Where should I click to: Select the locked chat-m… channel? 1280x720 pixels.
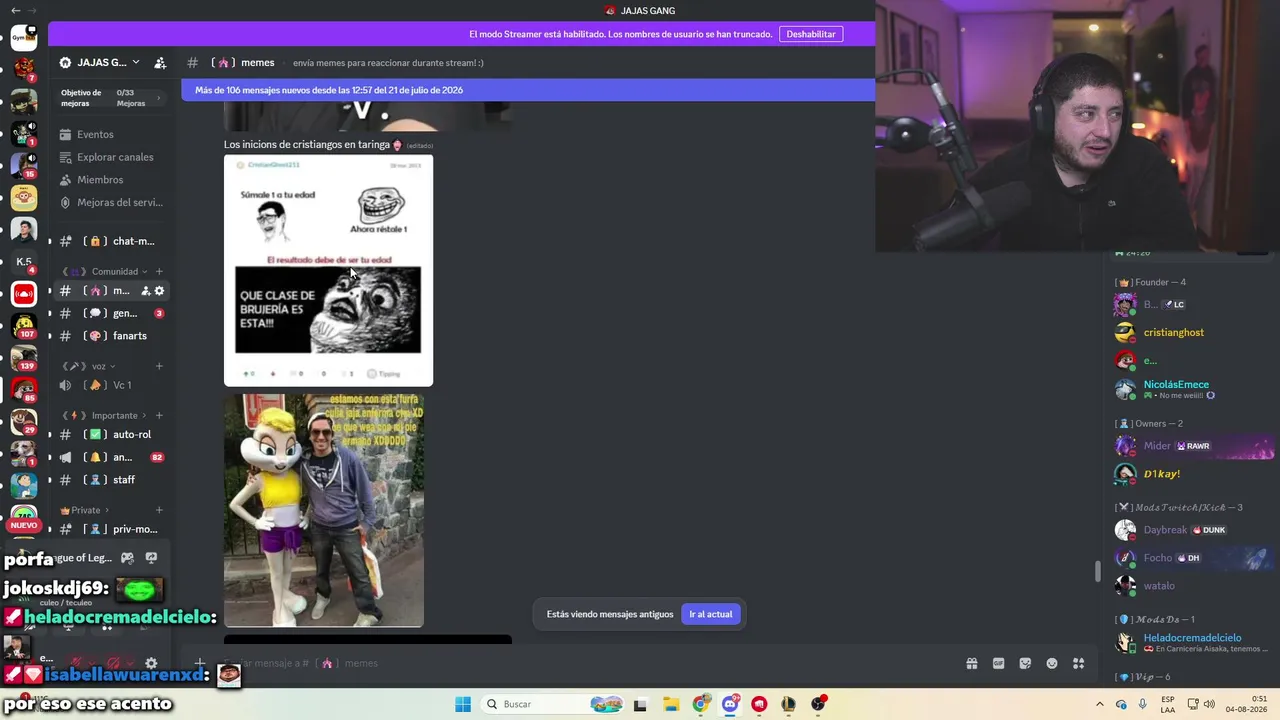pos(110,241)
